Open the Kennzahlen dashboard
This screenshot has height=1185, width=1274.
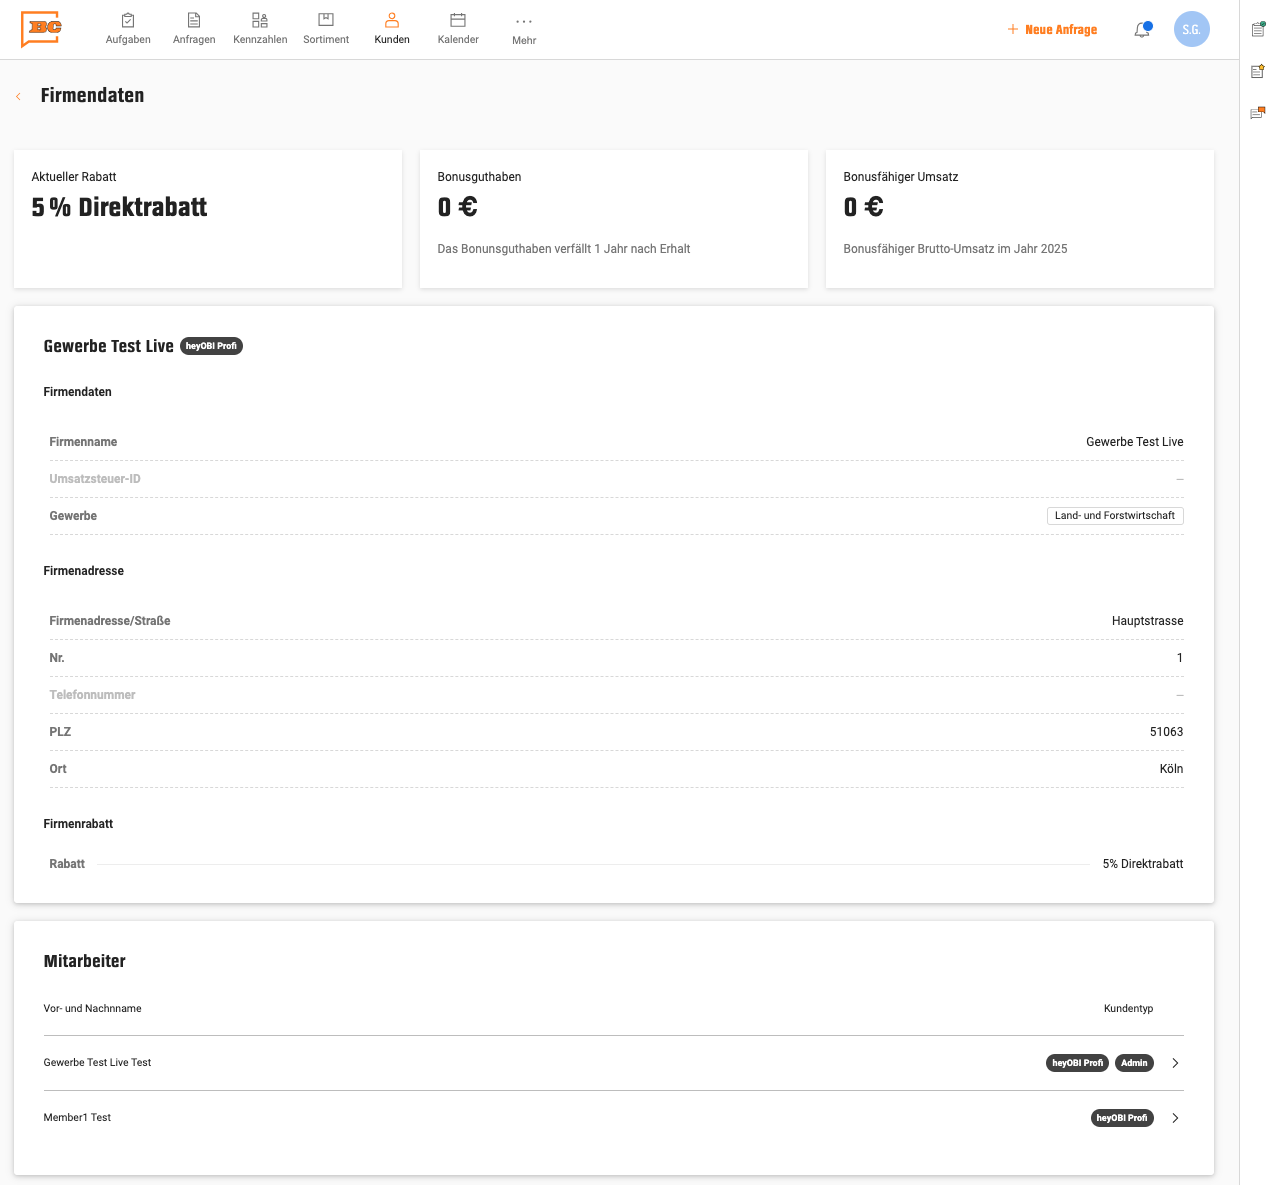260,29
